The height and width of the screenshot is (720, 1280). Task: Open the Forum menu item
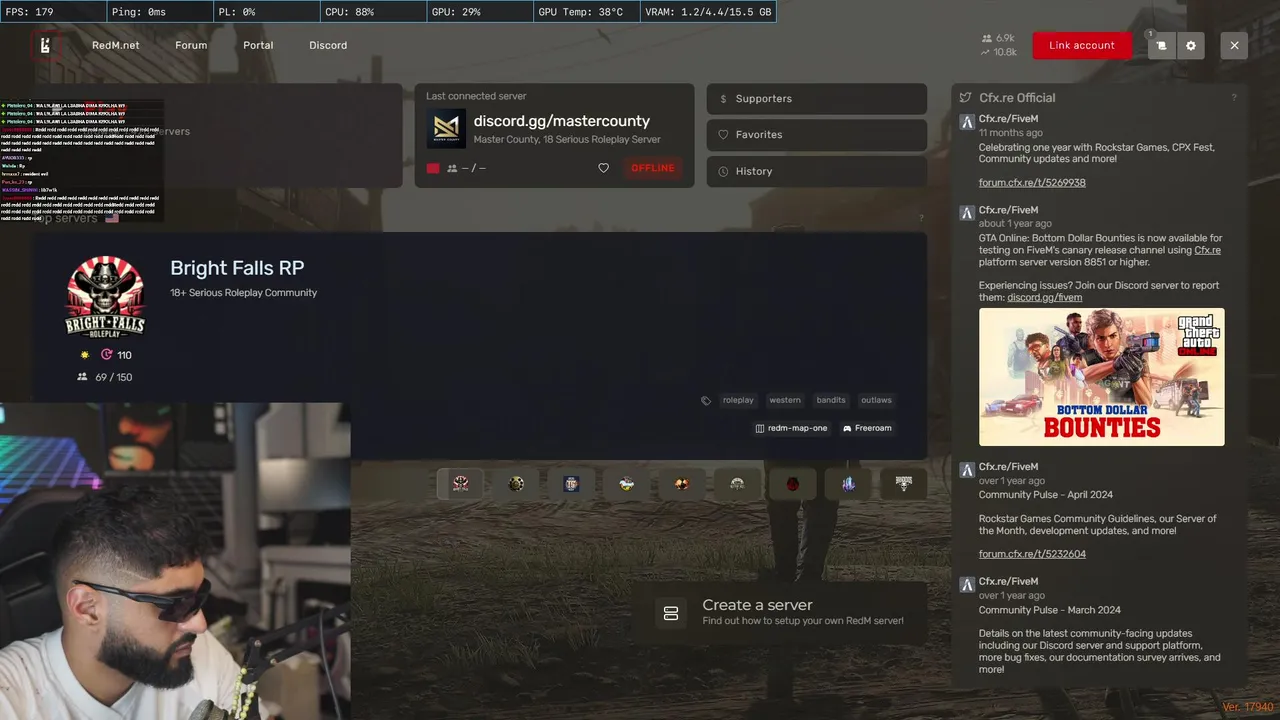click(x=191, y=45)
